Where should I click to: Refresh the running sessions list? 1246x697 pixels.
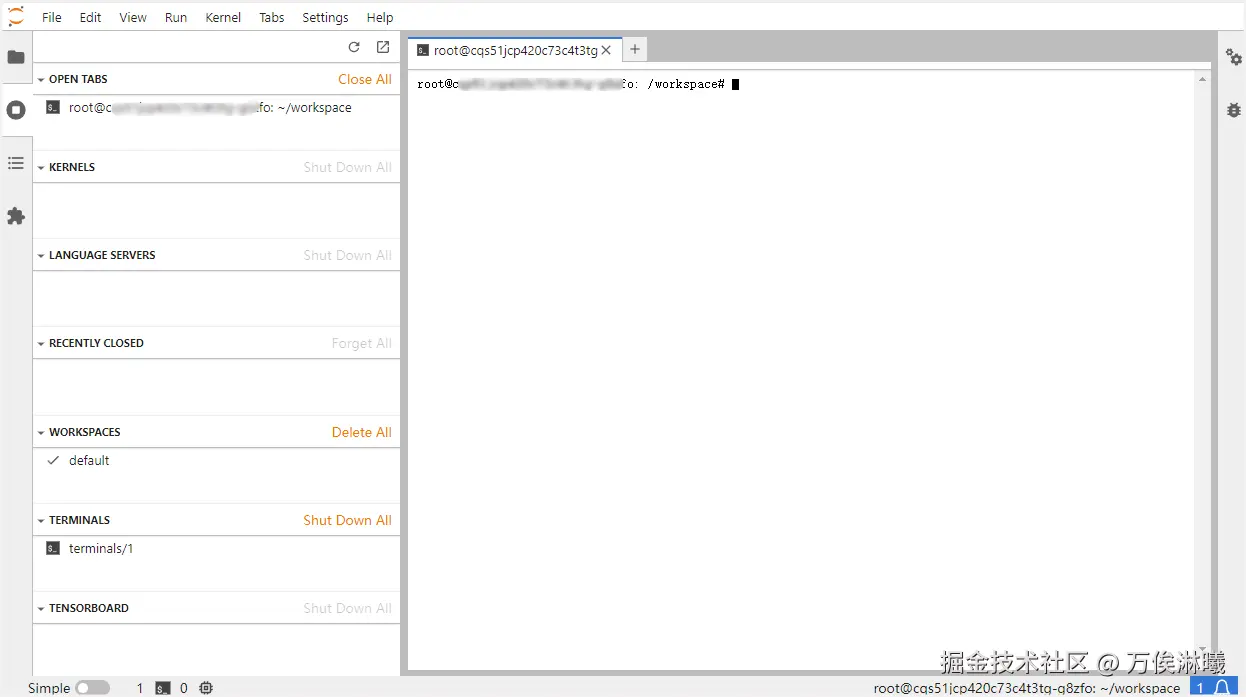pyautogui.click(x=354, y=47)
